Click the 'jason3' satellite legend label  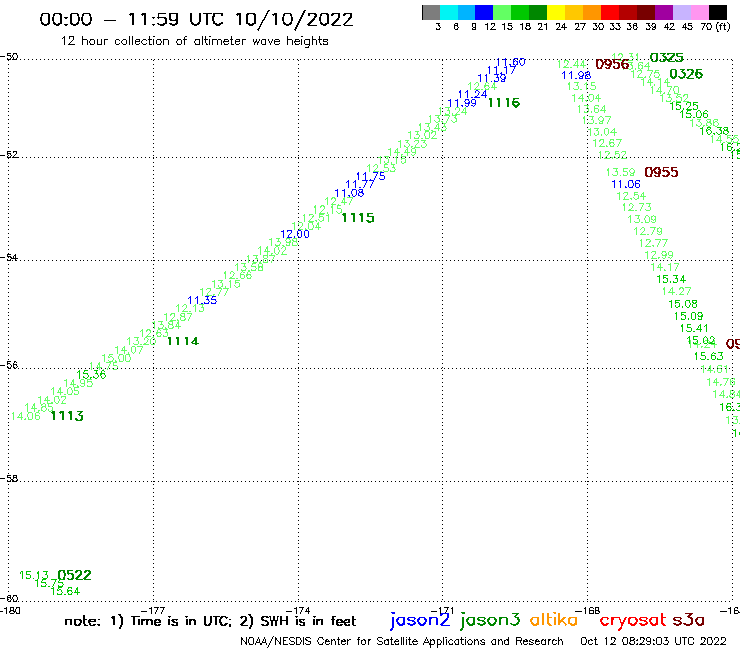[x=490, y=620]
